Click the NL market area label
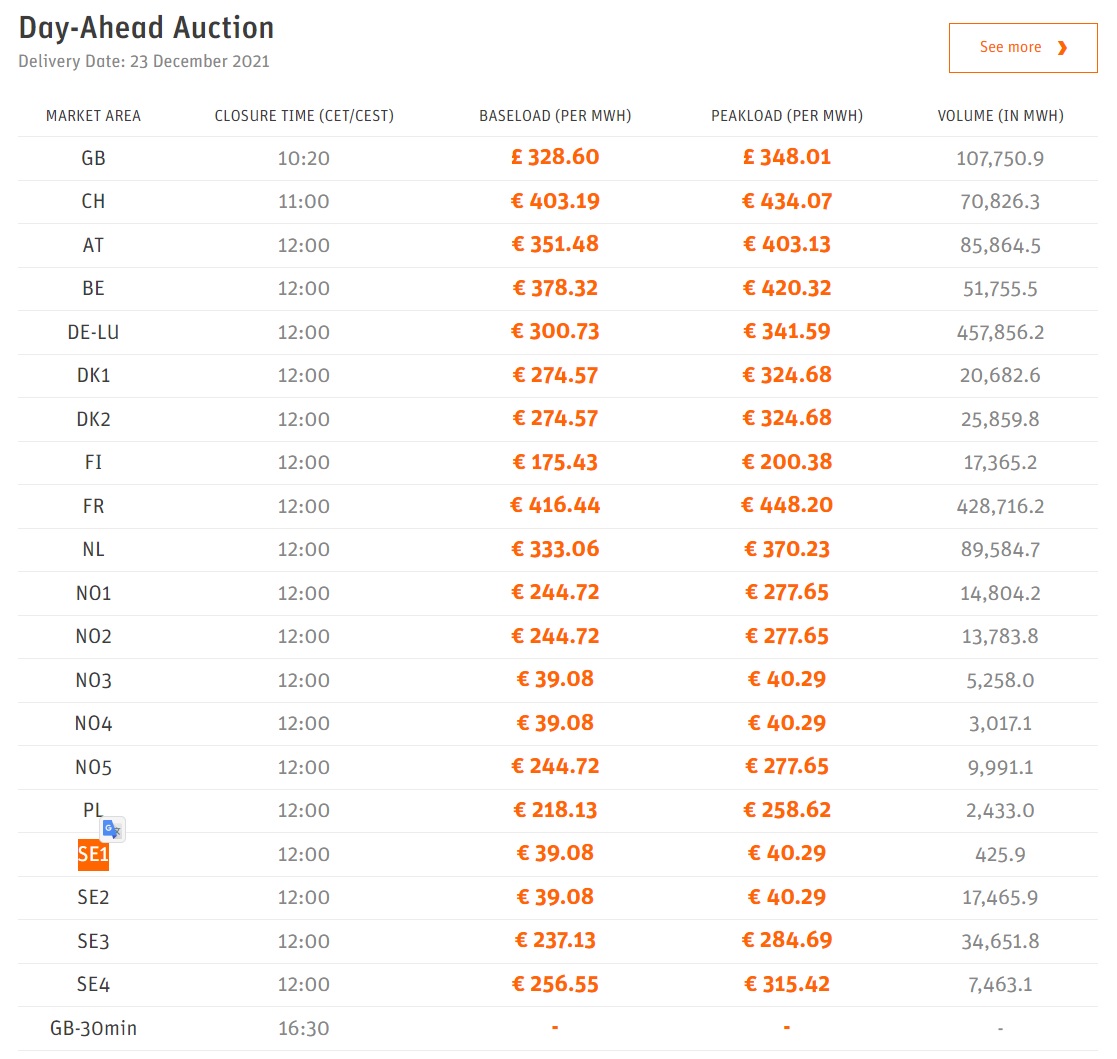Viewport: 1117px width, 1059px height. click(93, 549)
